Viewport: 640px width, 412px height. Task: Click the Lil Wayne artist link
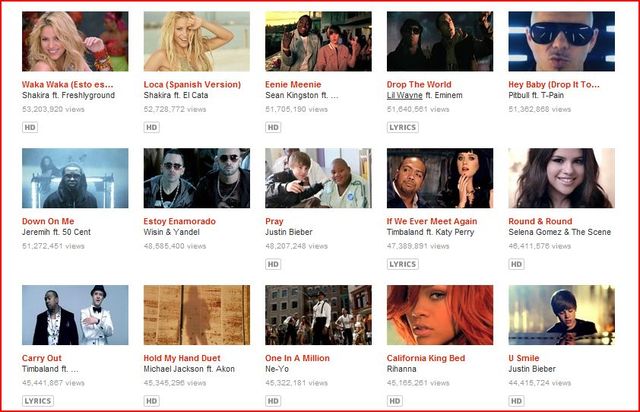coord(404,95)
